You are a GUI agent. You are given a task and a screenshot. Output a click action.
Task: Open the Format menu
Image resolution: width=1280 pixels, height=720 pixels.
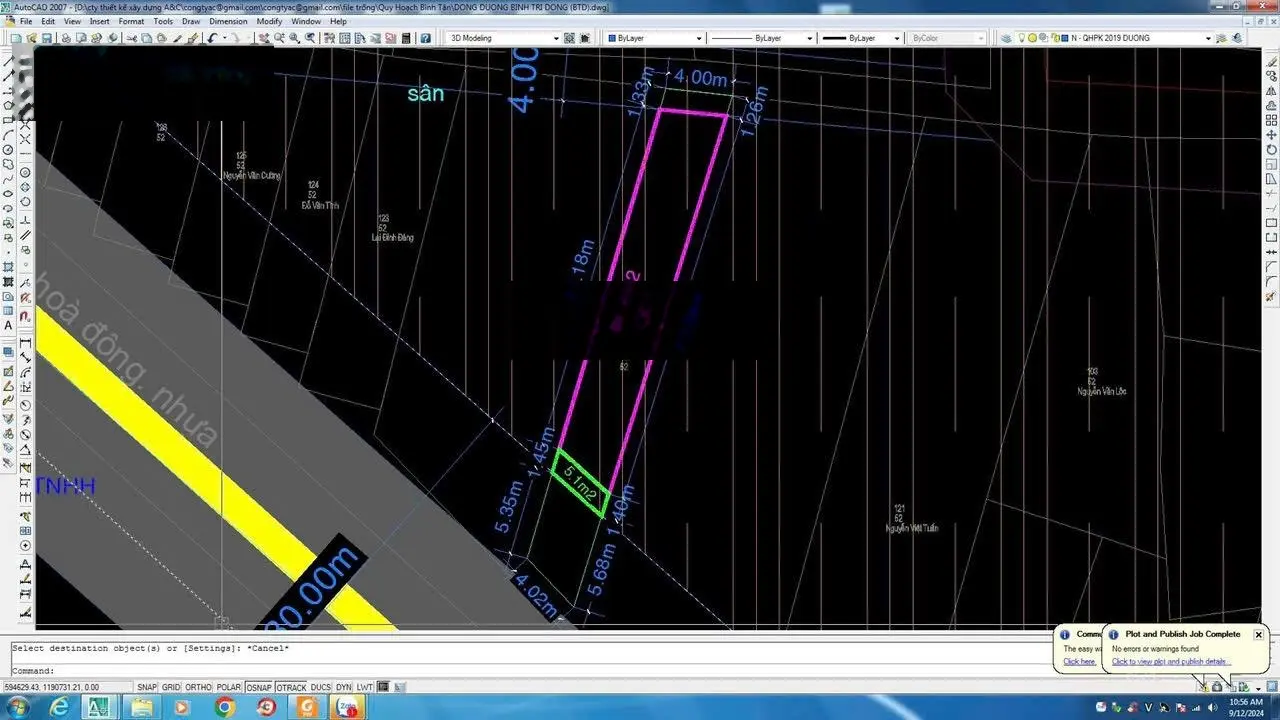click(131, 21)
